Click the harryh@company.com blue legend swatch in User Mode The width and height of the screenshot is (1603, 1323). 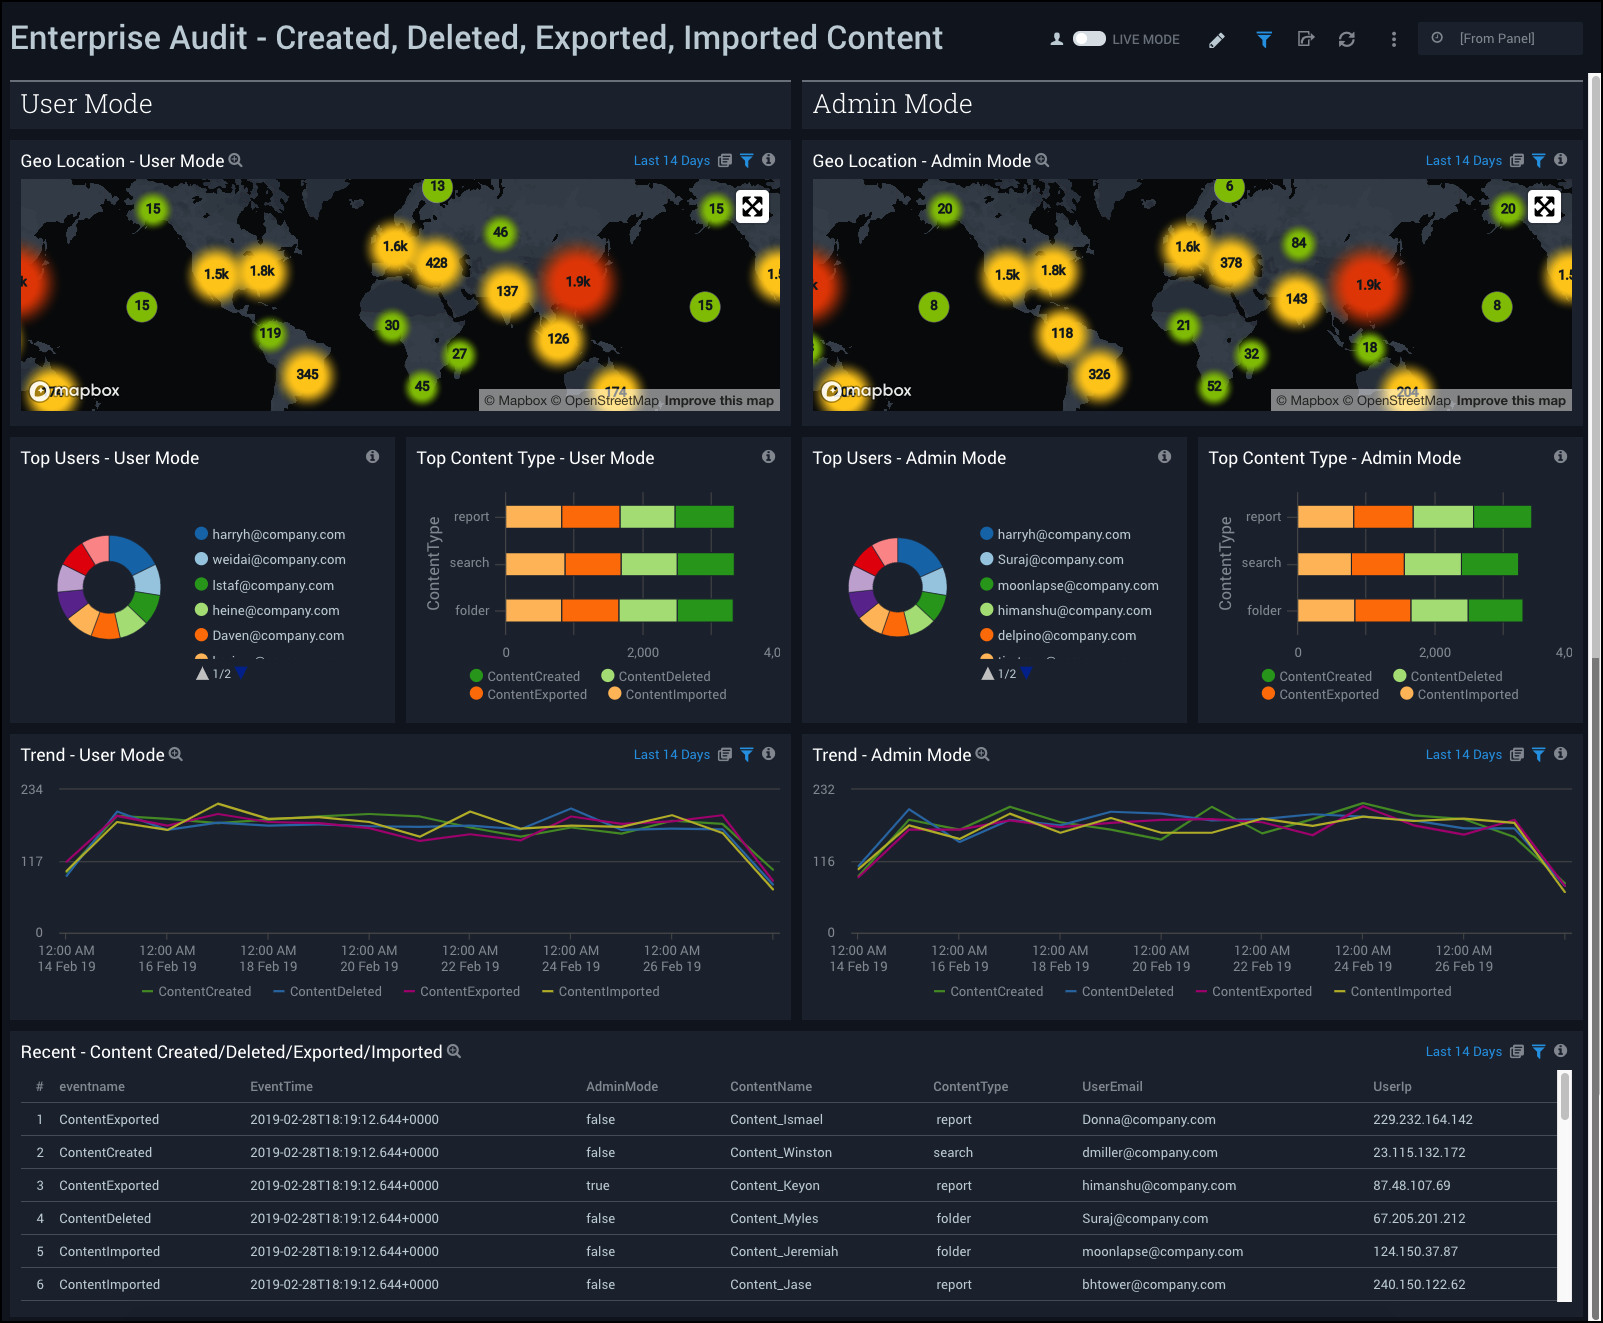click(x=201, y=534)
